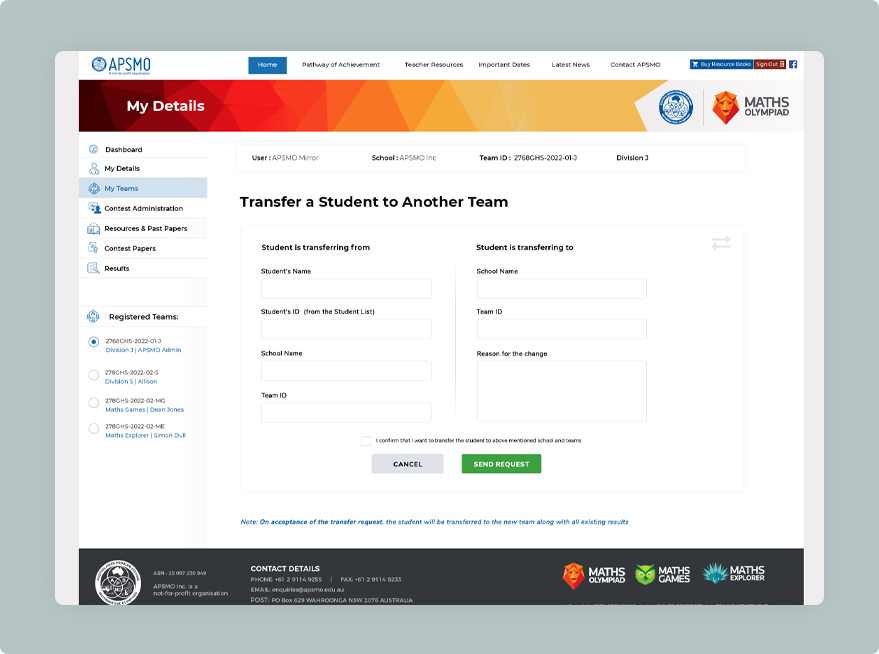879x654 pixels.
Task: Select team 2768GHS-2022-01-J radio button
Action: coord(94,342)
